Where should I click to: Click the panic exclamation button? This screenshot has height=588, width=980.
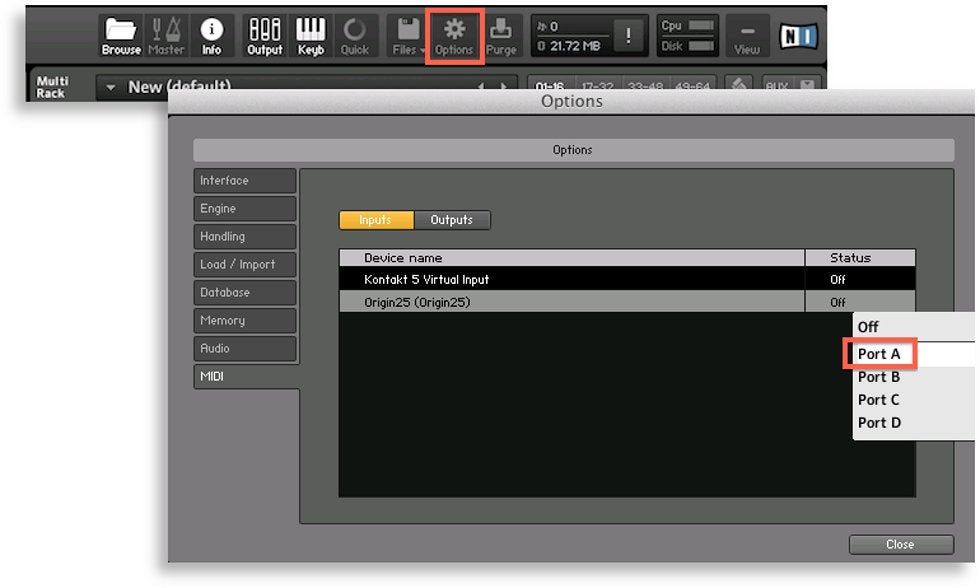tap(628, 36)
